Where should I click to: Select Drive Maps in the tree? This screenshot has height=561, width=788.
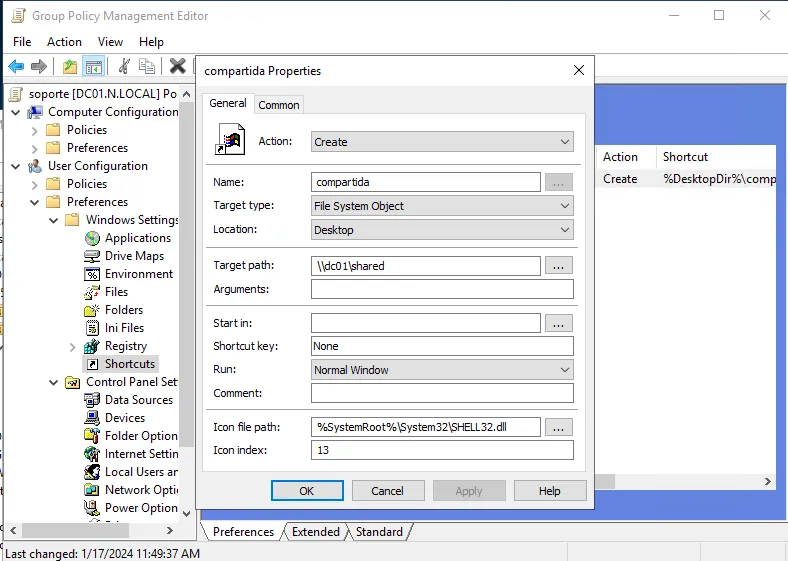134,256
